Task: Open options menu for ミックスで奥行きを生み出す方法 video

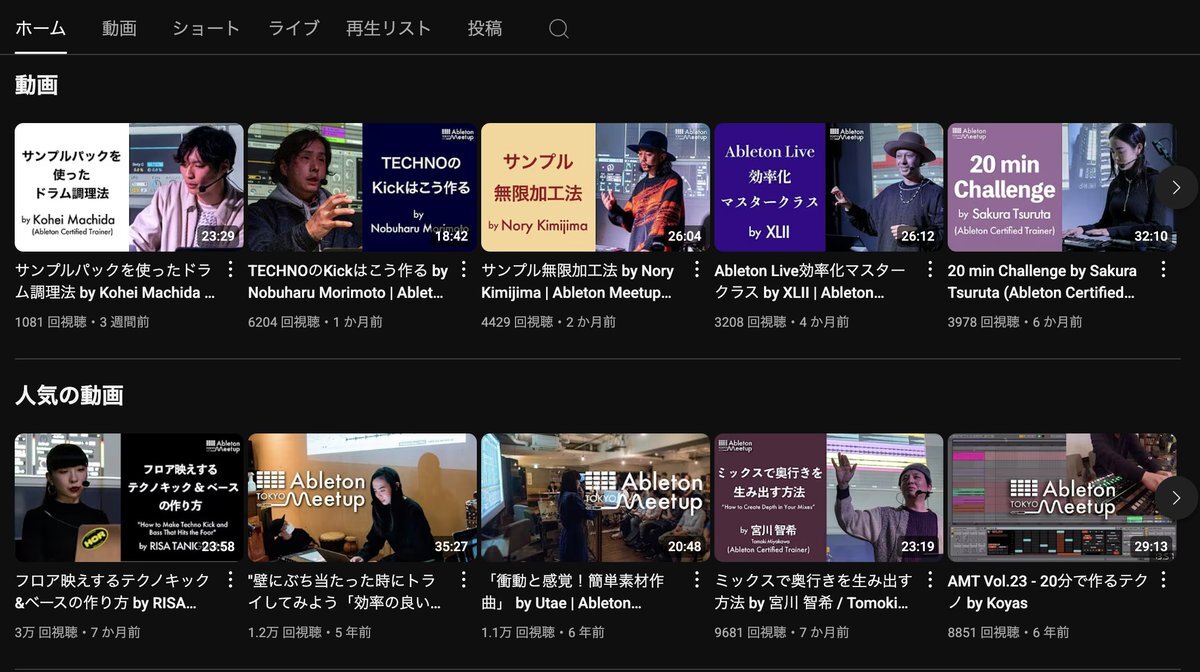Action: [929, 580]
